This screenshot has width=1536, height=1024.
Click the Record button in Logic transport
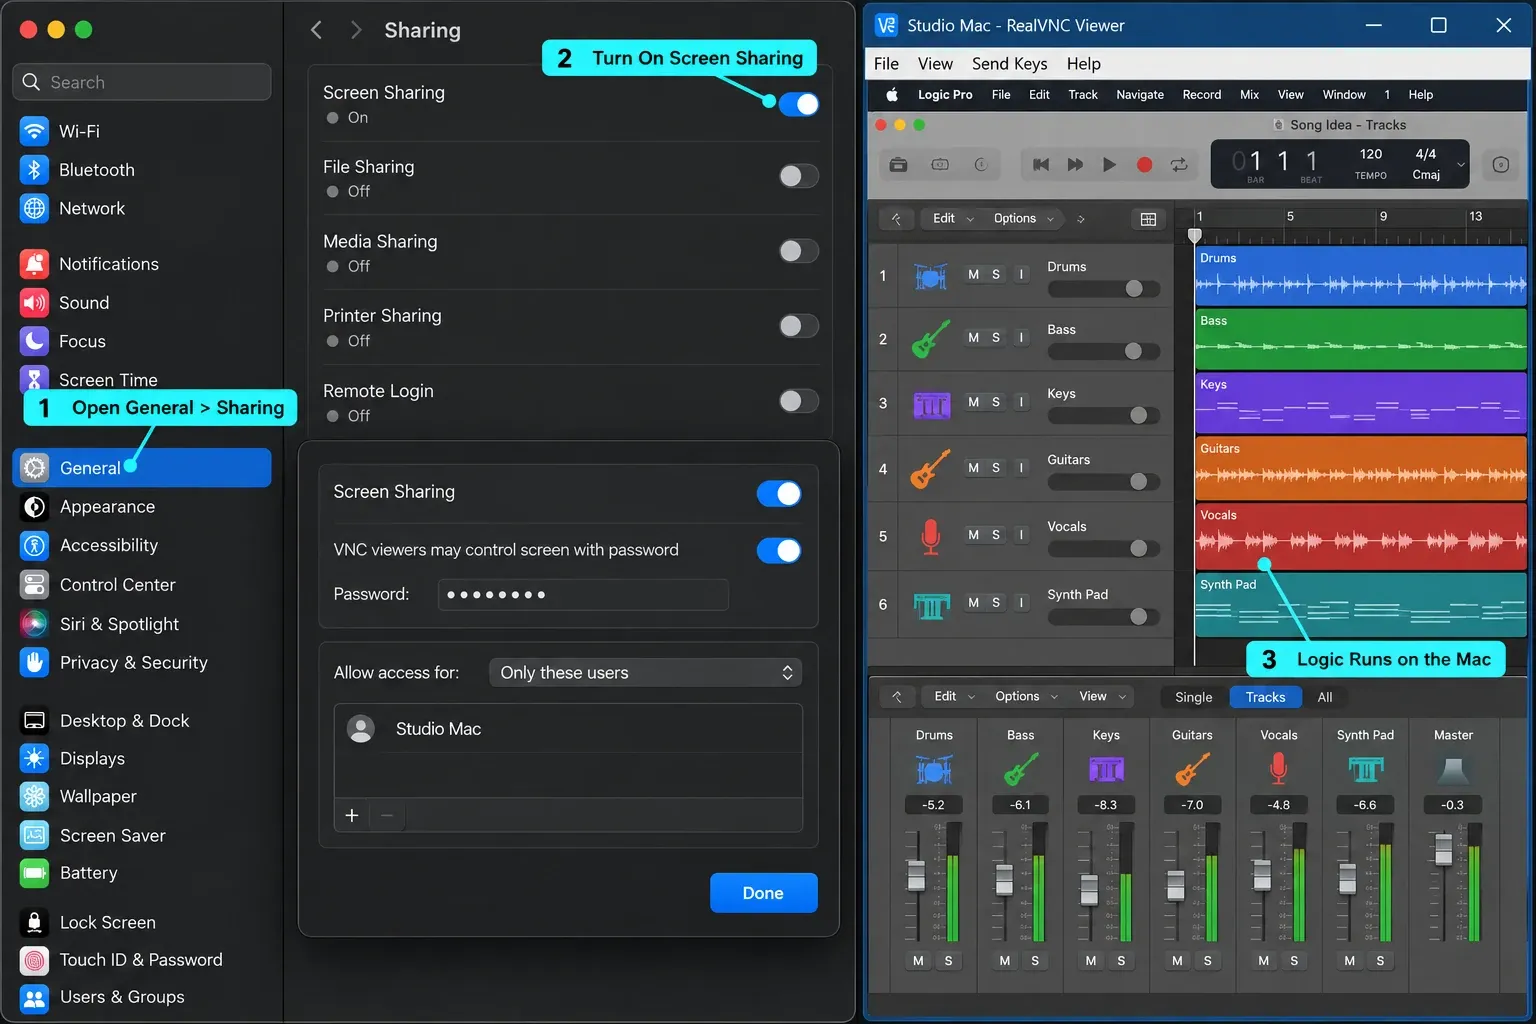(x=1144, y=165)
